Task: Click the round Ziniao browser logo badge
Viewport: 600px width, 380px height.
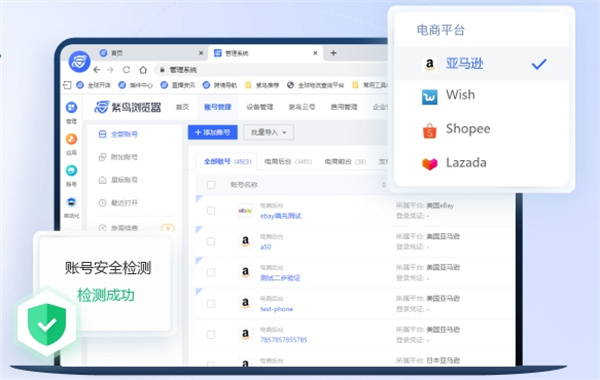Action: 79,61
